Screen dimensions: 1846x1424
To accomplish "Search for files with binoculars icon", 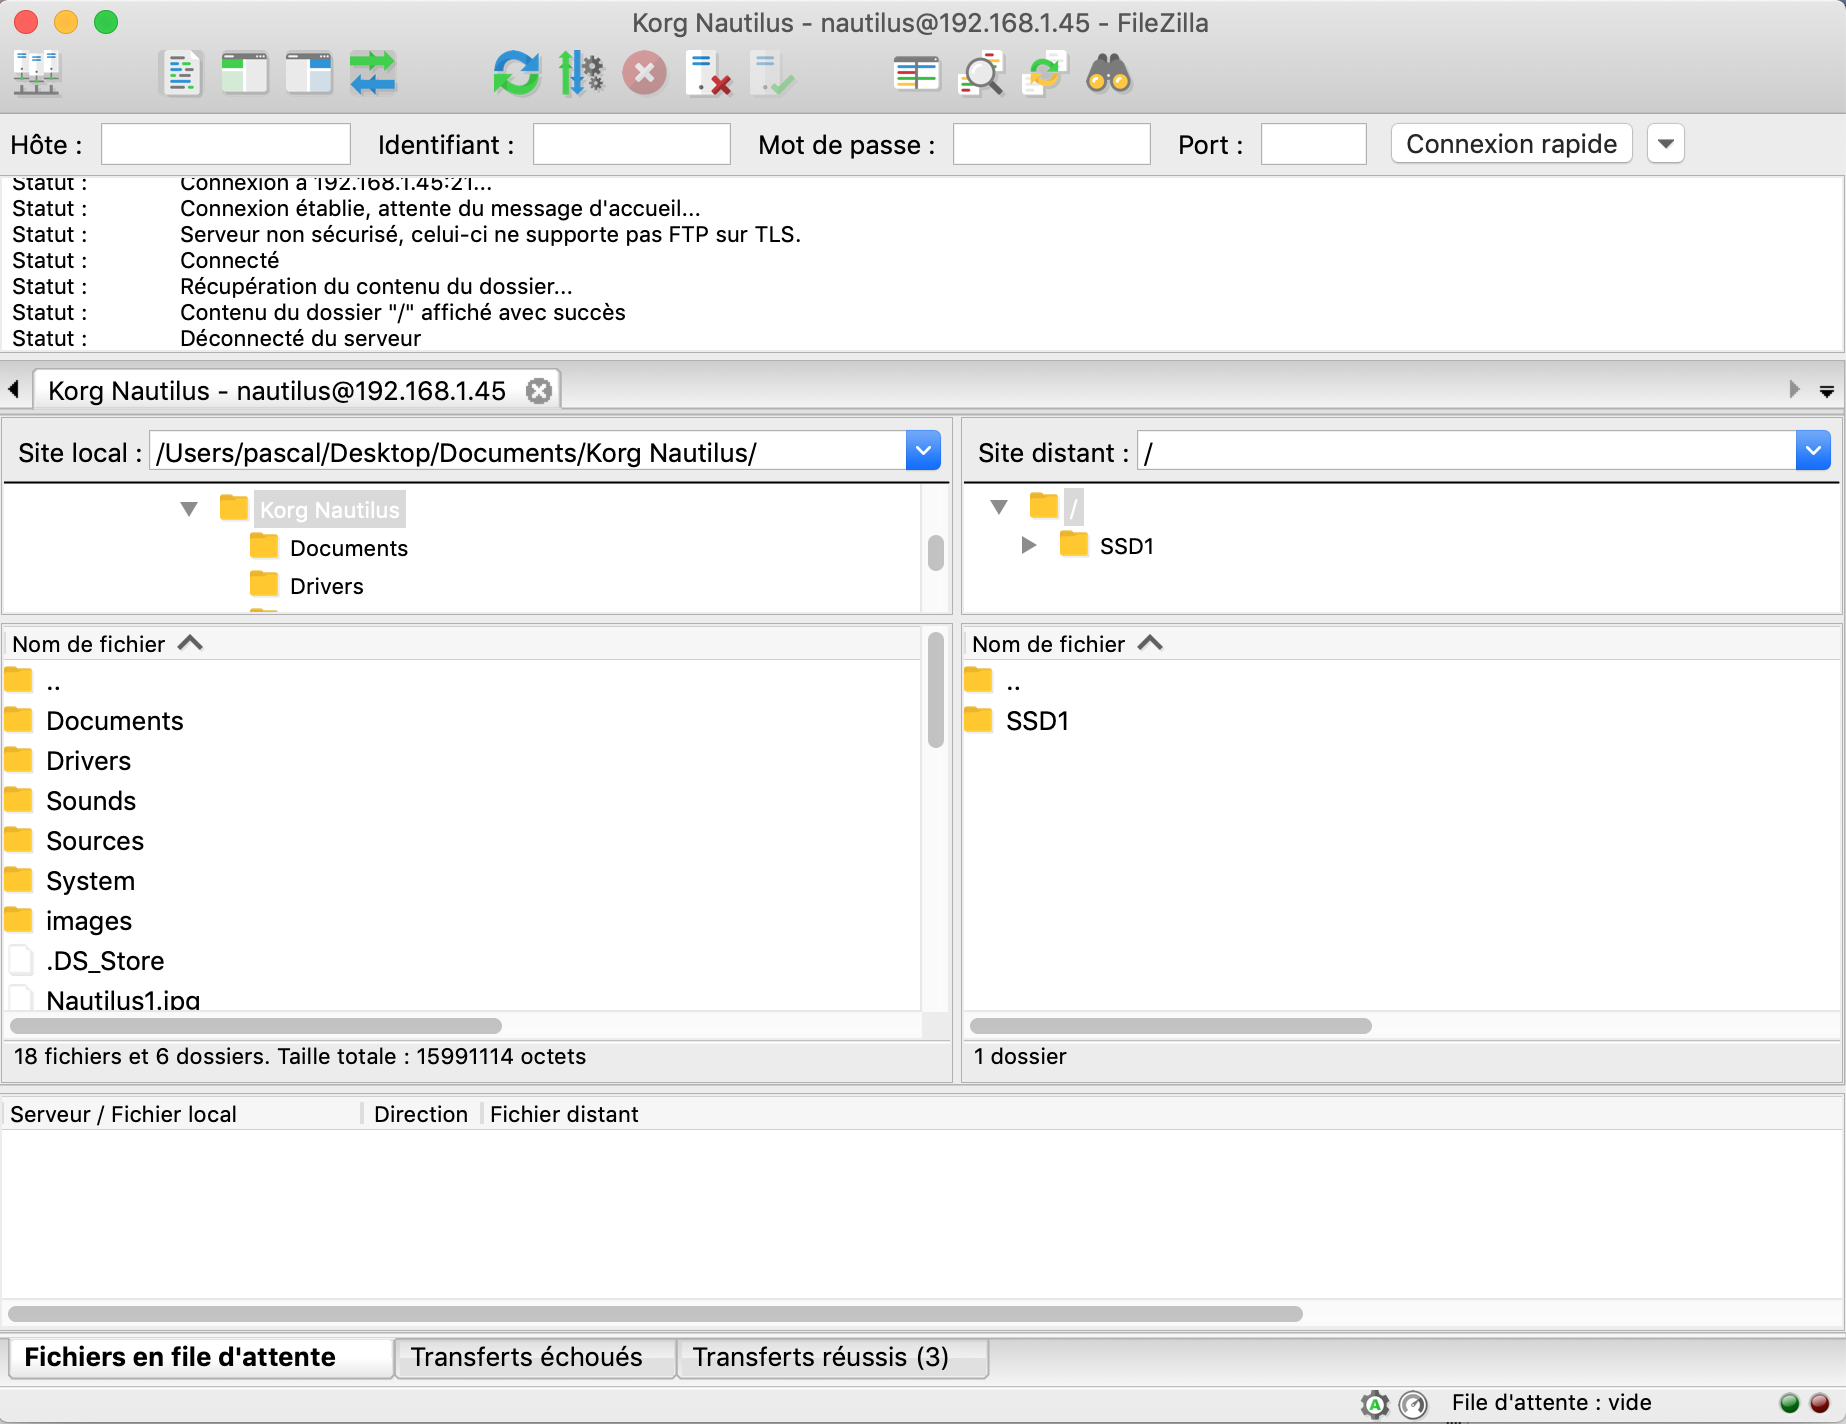I will pyautogui.click(x=1109, y=73).
